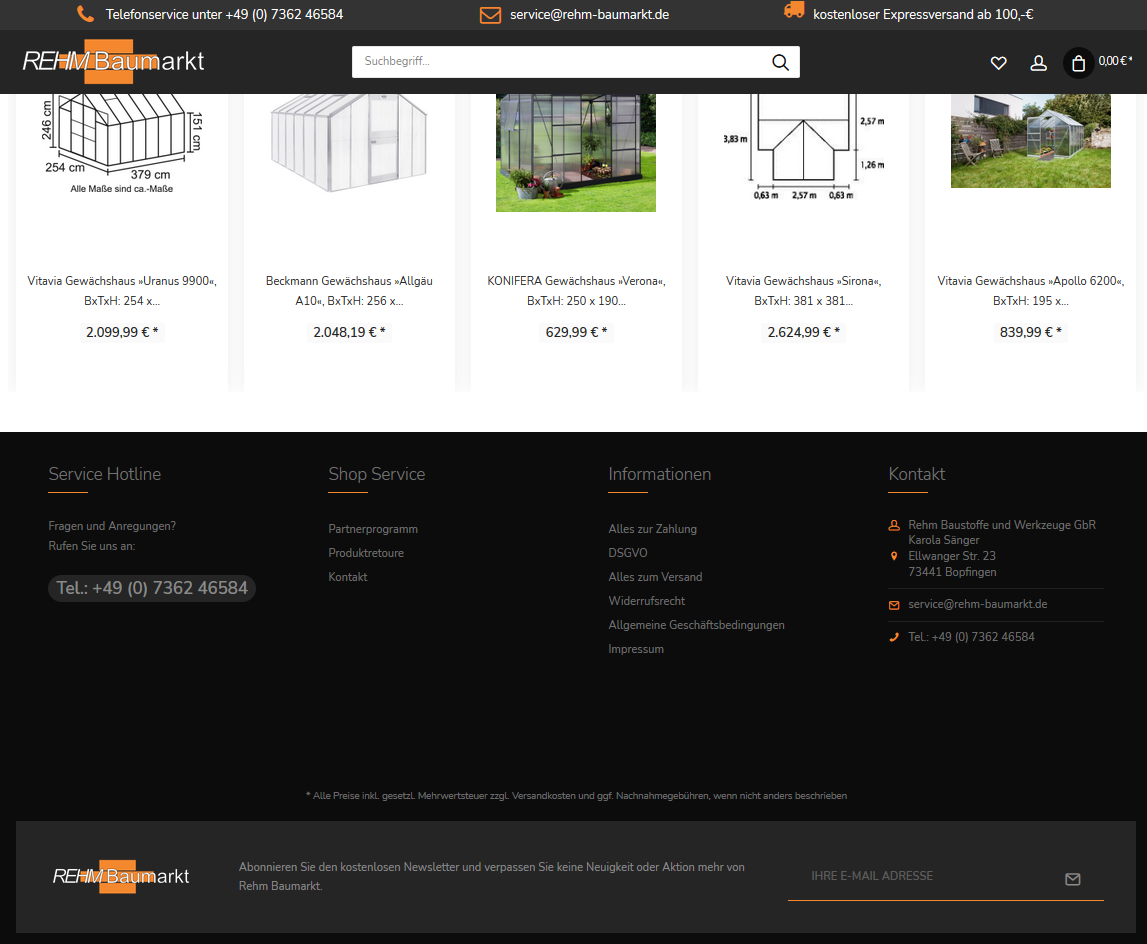Open the Produktretoure footer link
1147x944 pixels.
click(x=366, y=553)
